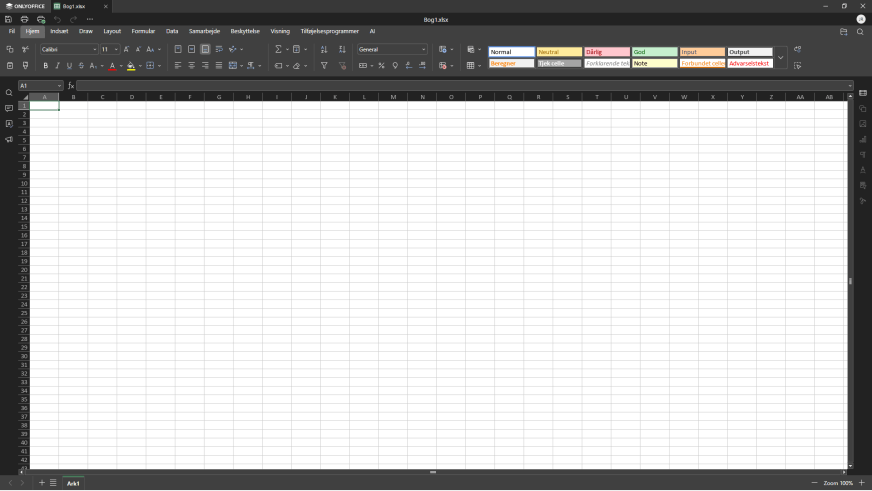
Task: Toggle bold formatting
Action: pos(45,66)
